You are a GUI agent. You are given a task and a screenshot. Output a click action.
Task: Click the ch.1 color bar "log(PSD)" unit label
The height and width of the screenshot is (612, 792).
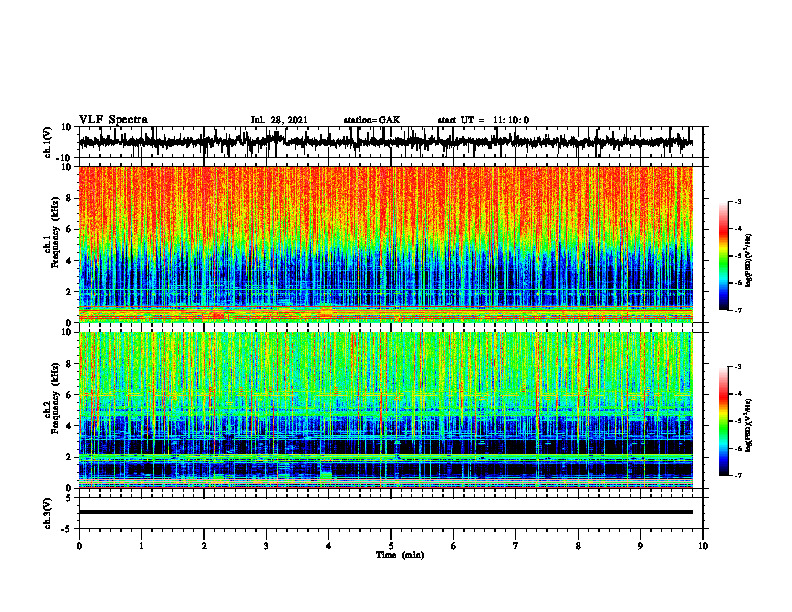tap(749, 260)
